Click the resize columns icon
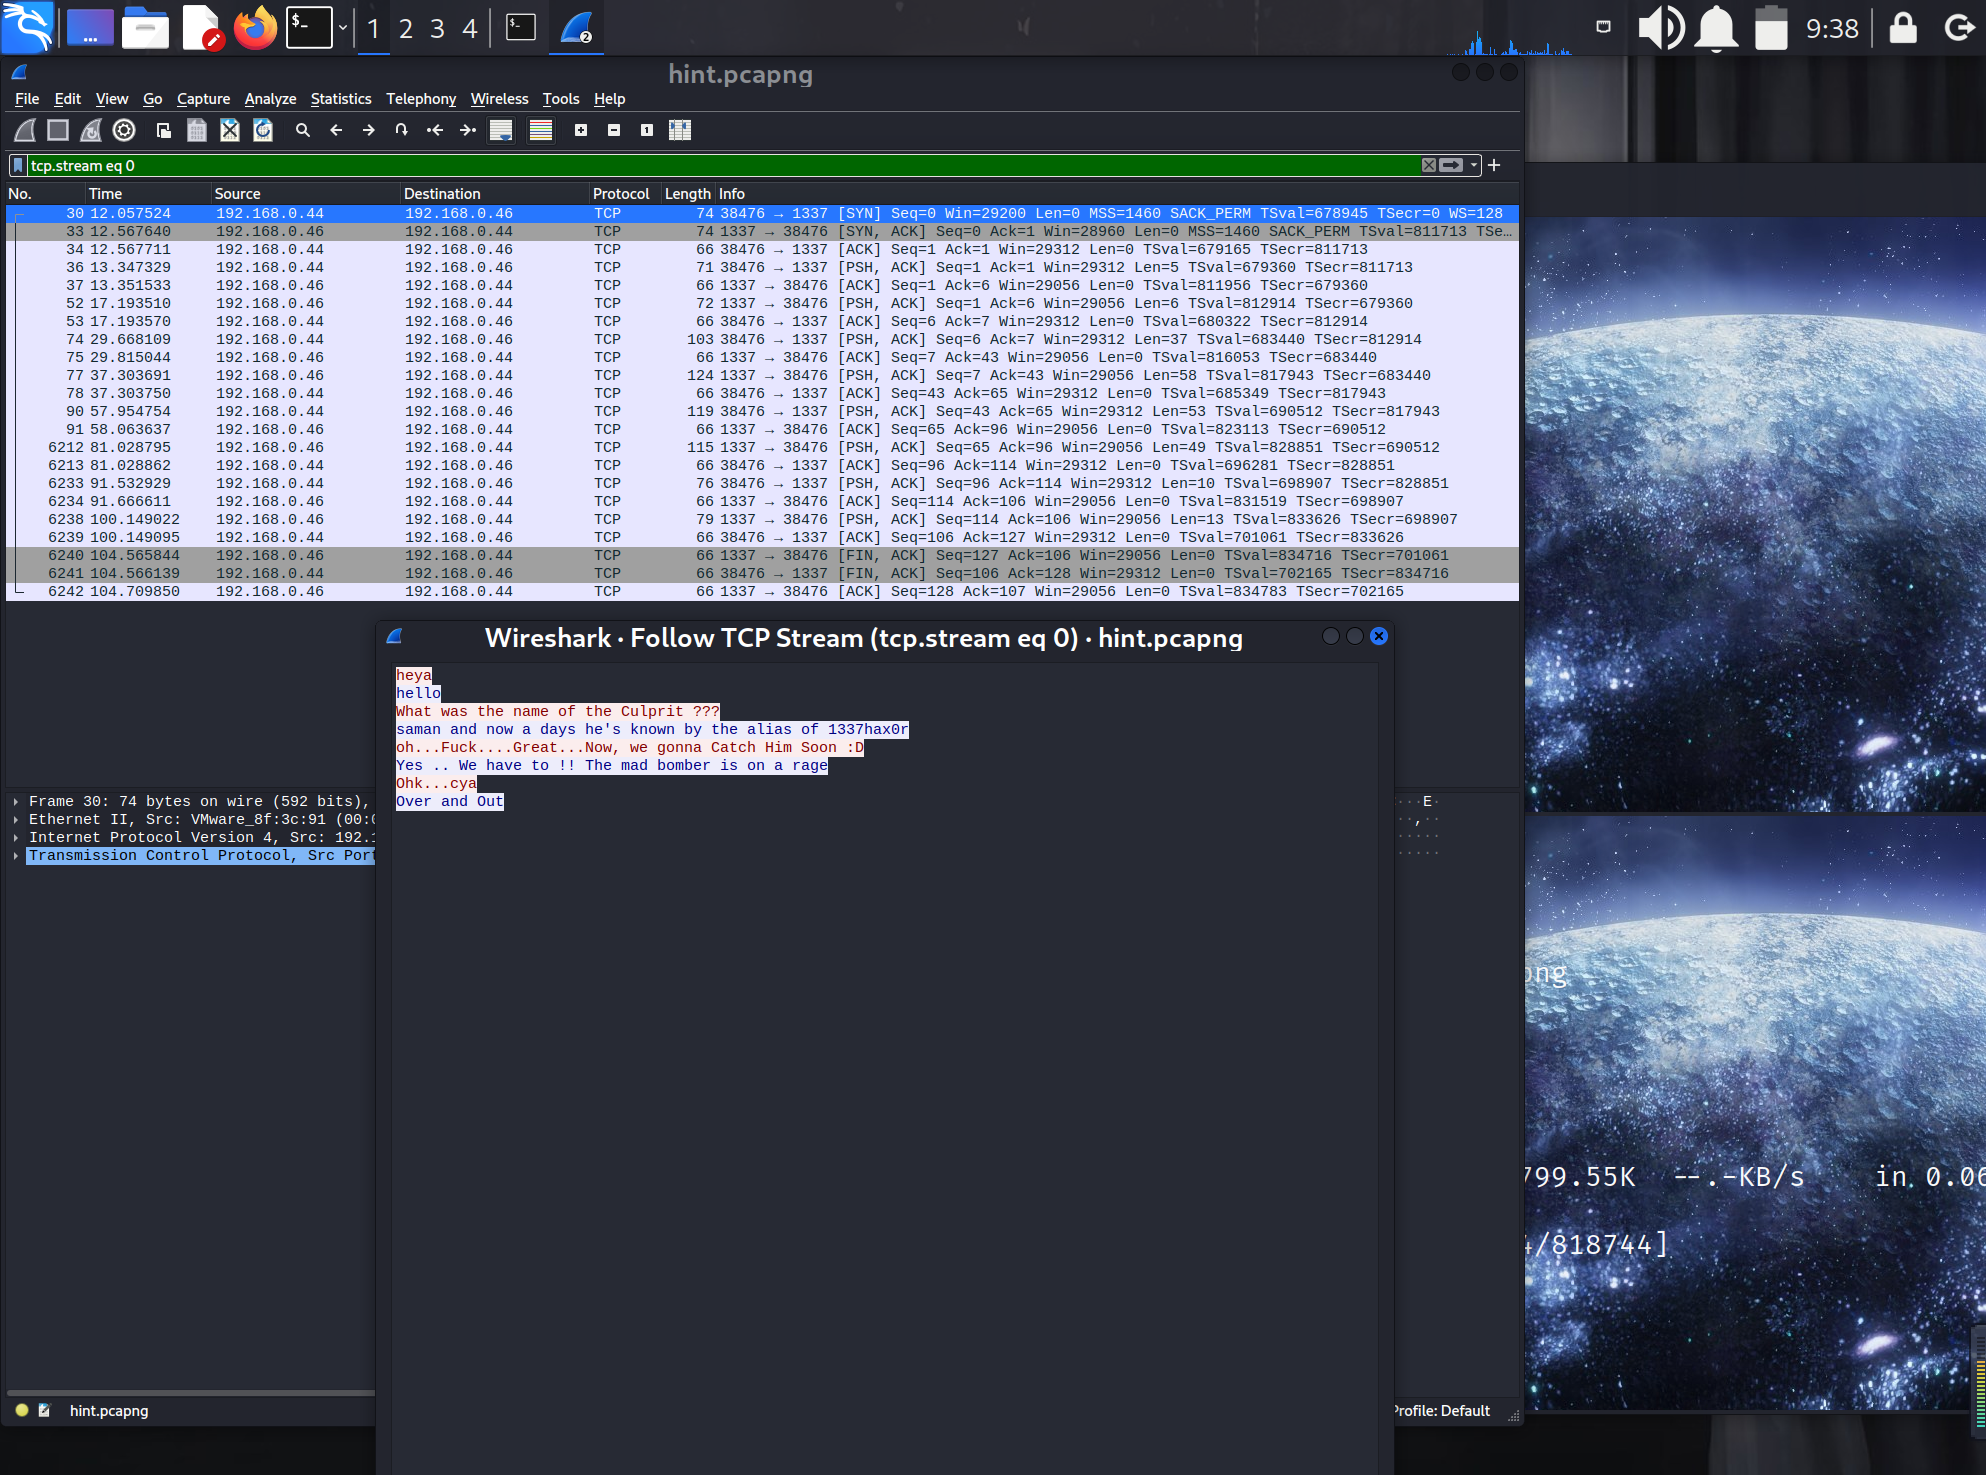 (x=680, y=130)
